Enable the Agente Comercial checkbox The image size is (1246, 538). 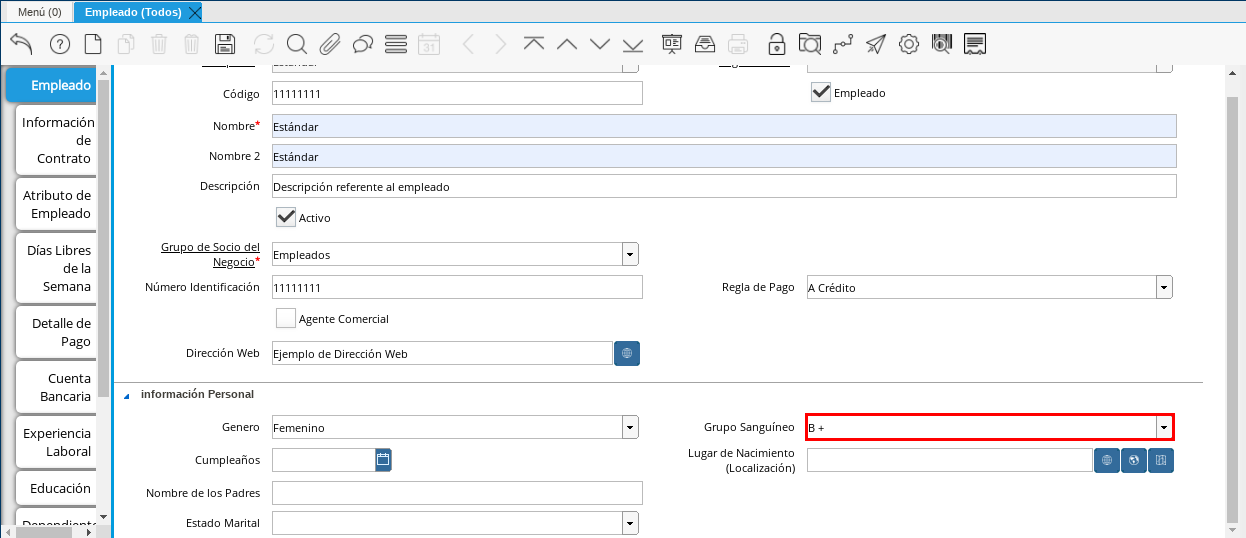tap(286, 318)
